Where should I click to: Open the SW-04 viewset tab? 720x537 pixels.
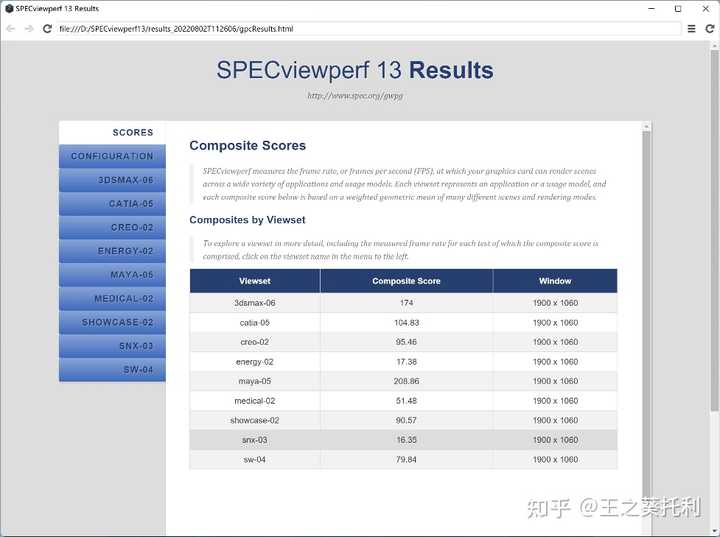pos(112,370)
